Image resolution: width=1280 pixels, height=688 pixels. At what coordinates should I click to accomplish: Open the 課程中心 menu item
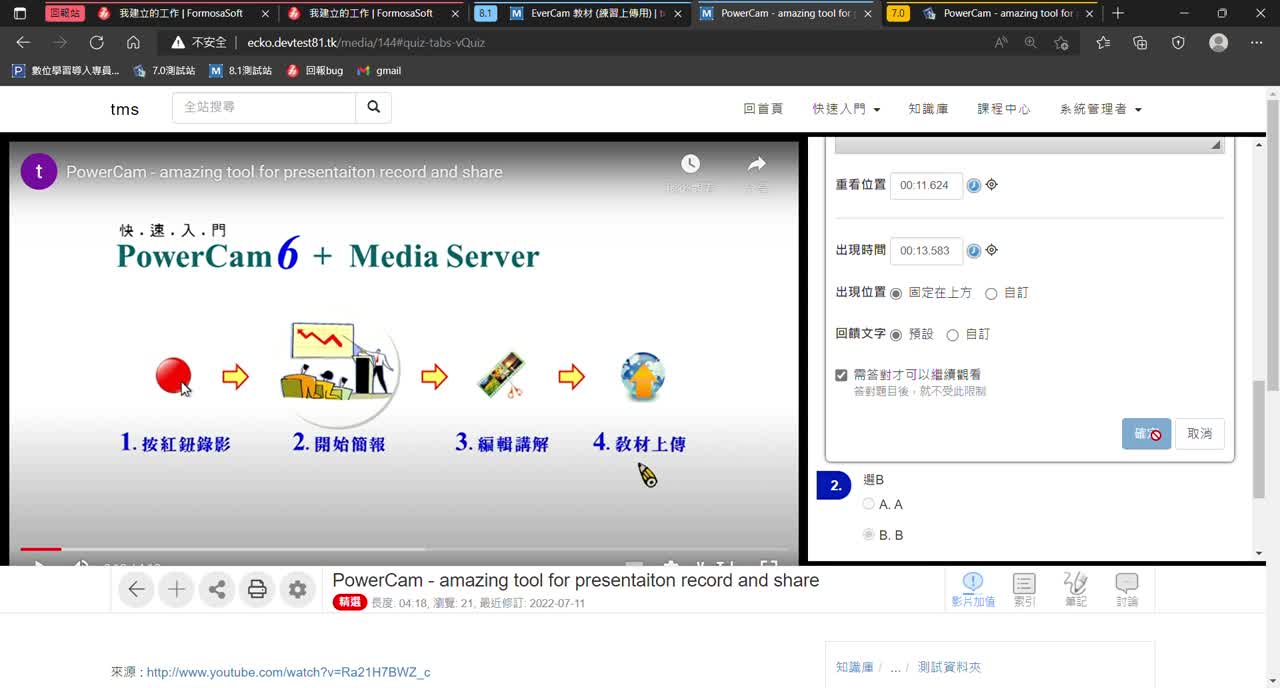point(1004,109)
